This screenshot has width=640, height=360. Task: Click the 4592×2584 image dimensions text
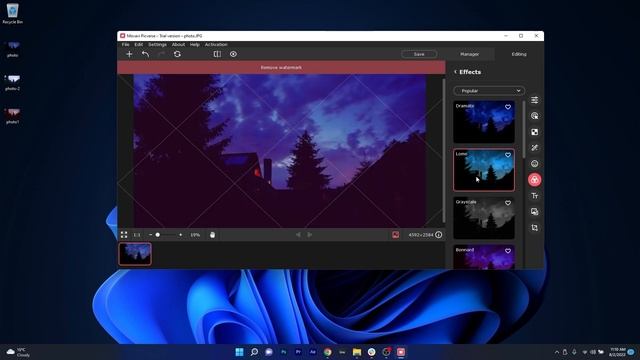click(x=420, y=235)
